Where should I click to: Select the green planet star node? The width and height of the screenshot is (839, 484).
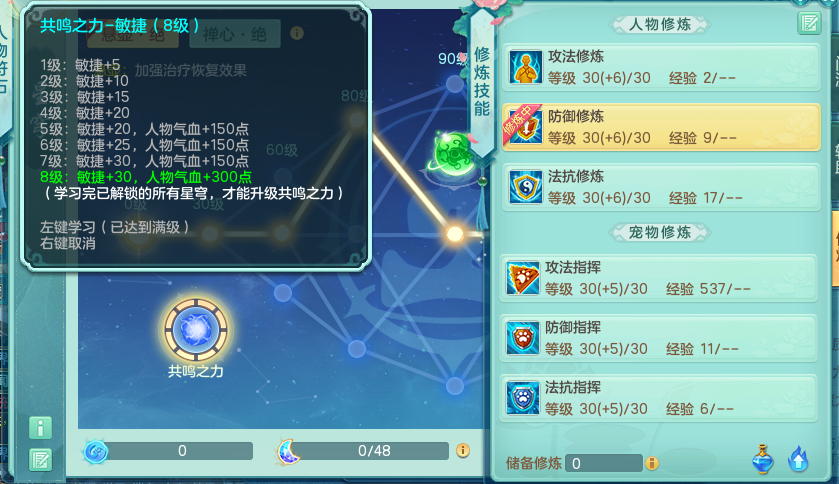coord(453,155)
